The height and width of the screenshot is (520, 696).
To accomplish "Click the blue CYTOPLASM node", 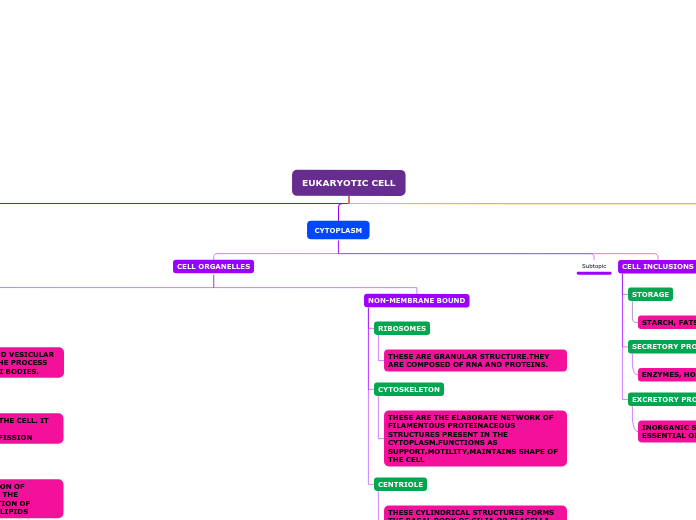I will [338, 230].
